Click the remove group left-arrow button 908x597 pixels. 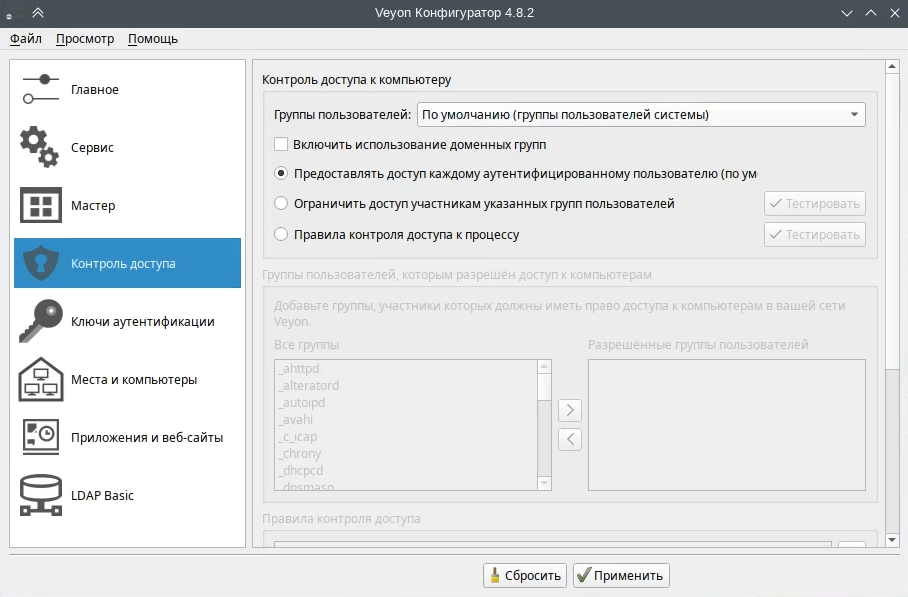pyautogui.click(x=570, y=439)
